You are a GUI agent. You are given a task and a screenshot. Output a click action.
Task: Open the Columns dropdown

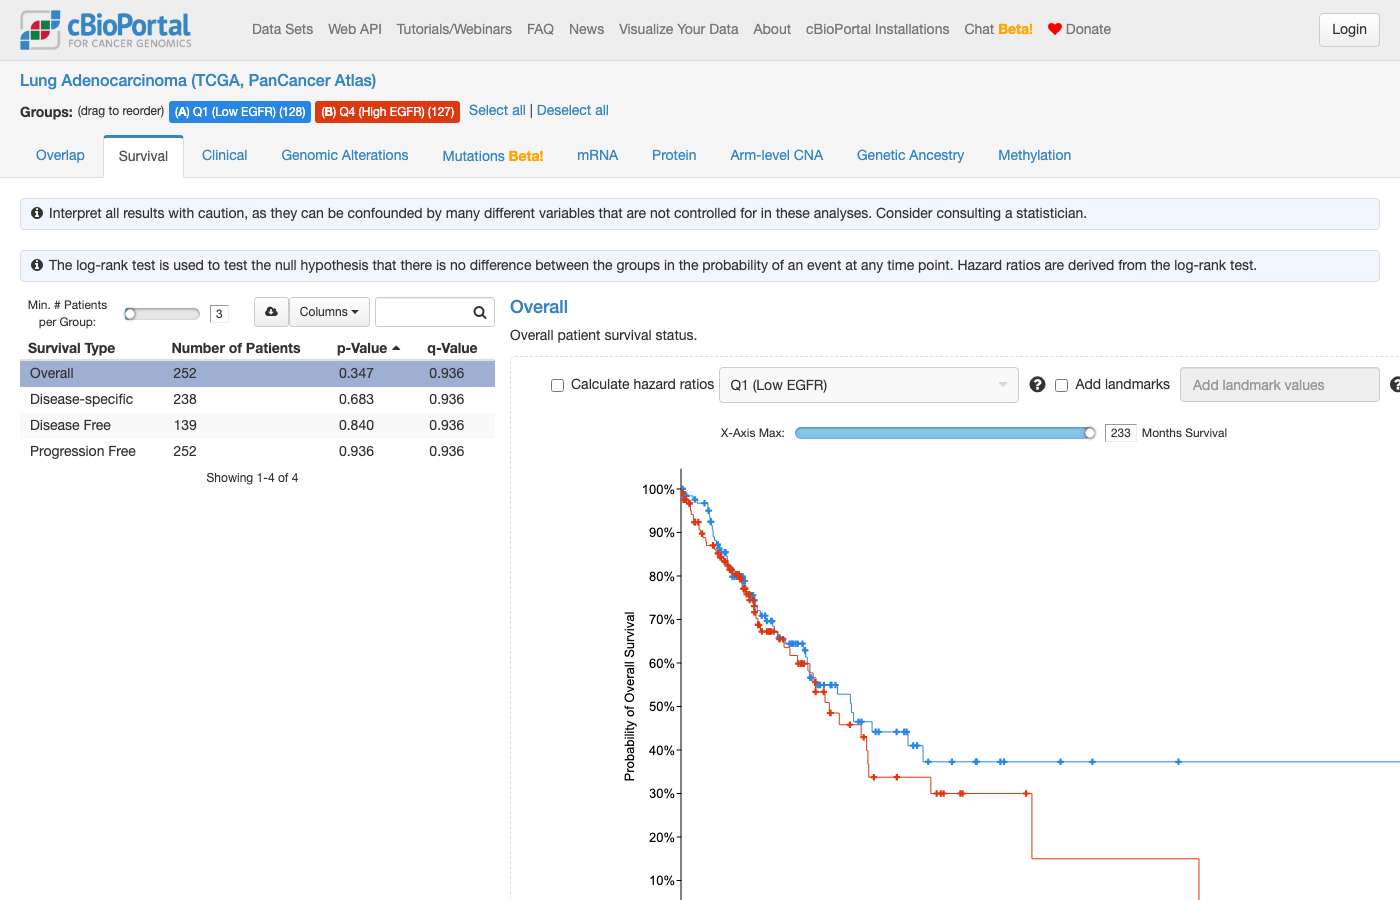click(329, 312)
